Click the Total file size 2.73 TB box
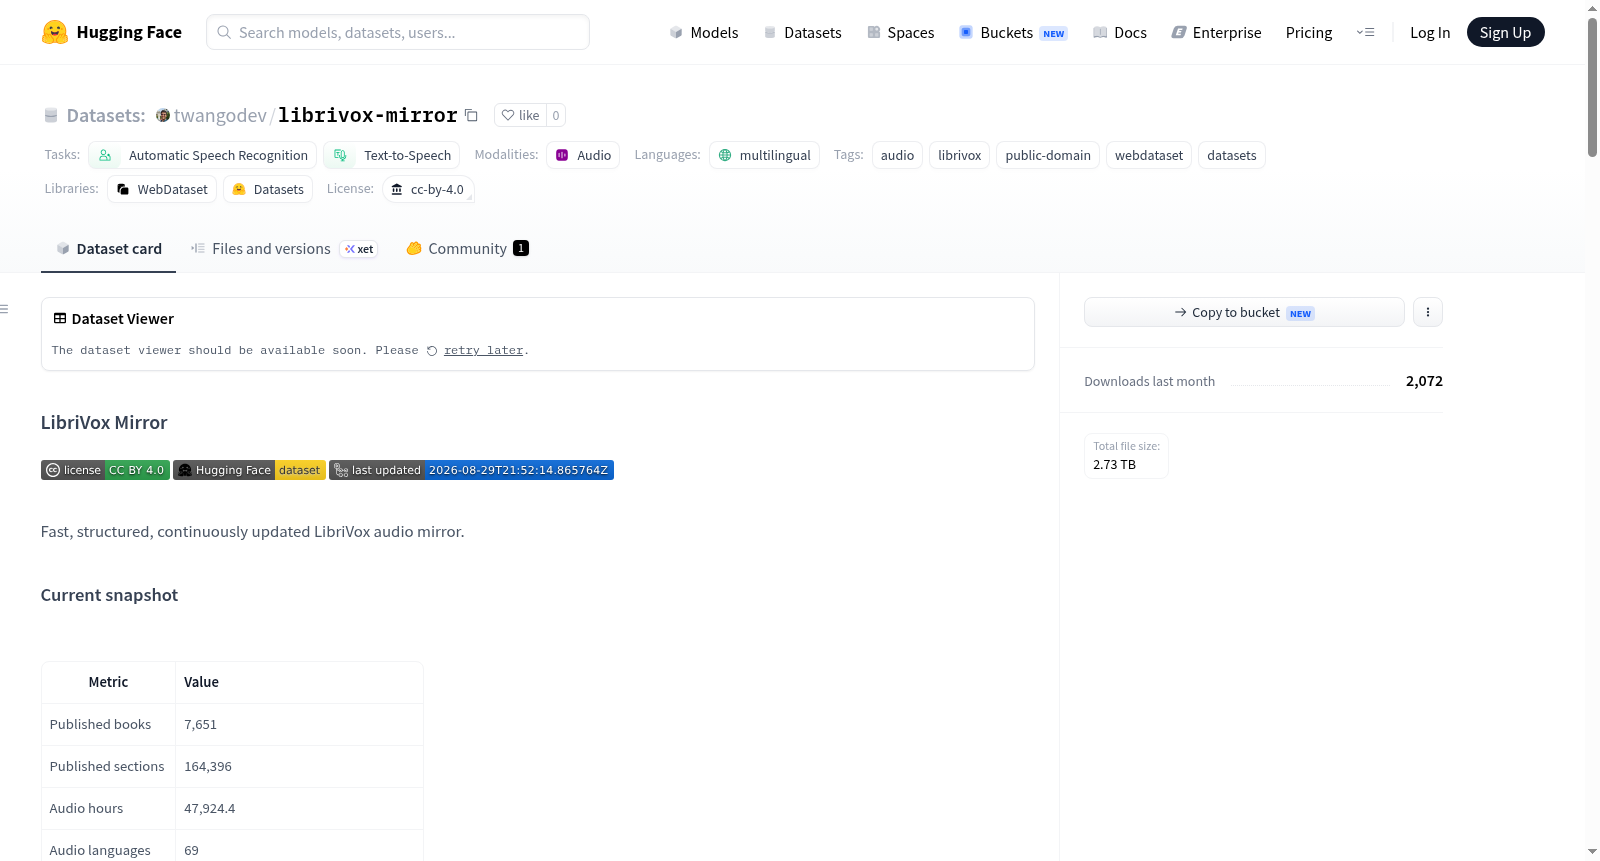 tap(1126, 456)
